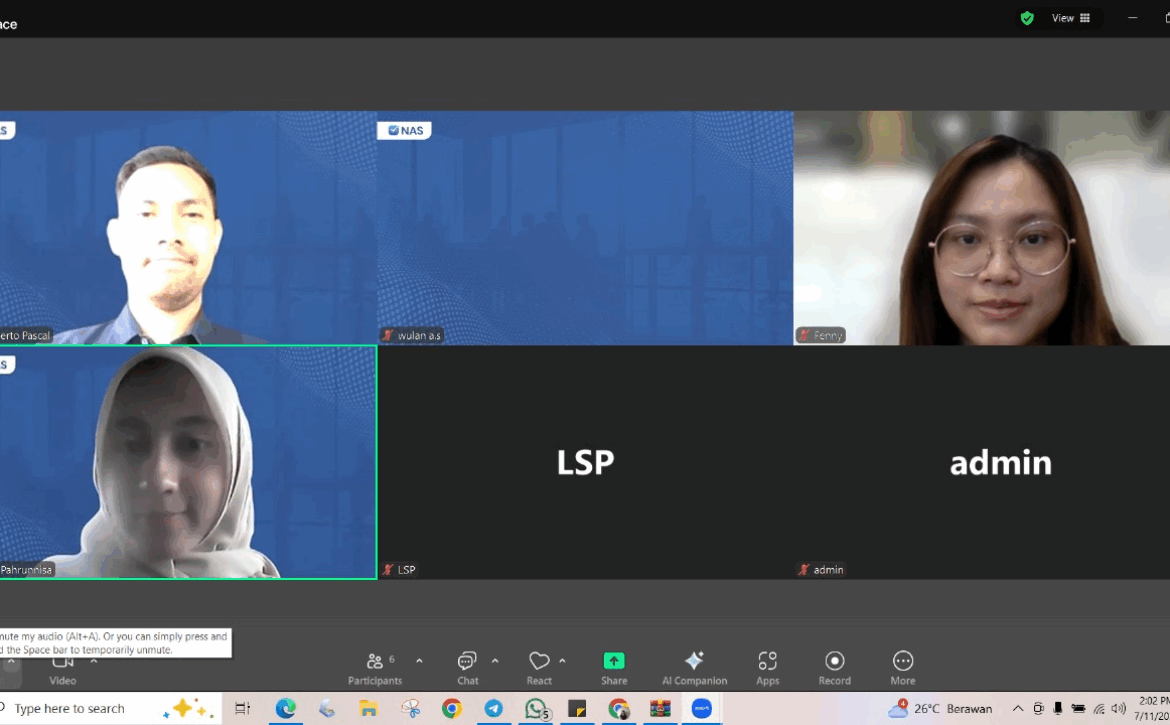This screenshot has width=1170, height=725.
Task: Click the green encryption shield icon
Action: click(x=1027, y=18)
